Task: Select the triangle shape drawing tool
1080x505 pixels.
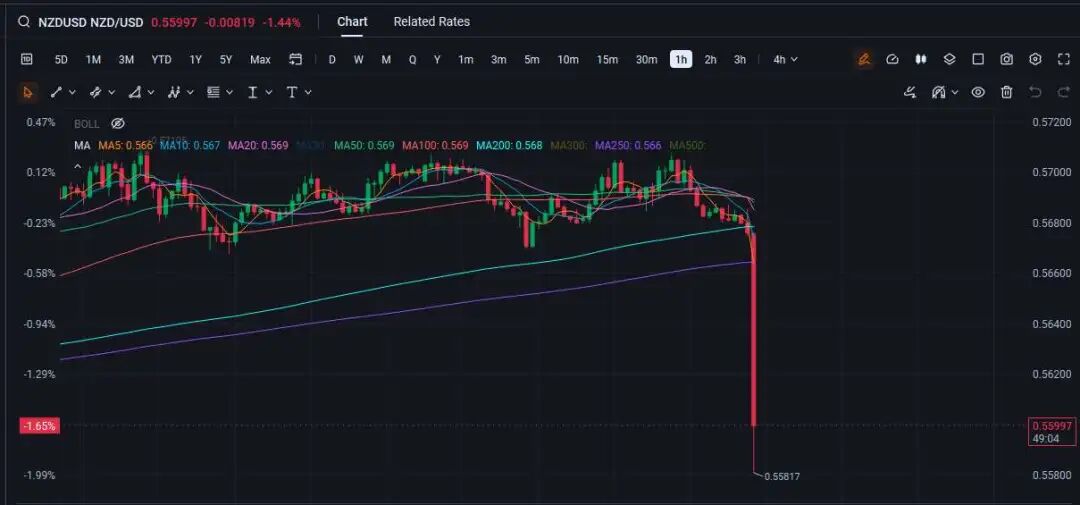Action: 135,92
